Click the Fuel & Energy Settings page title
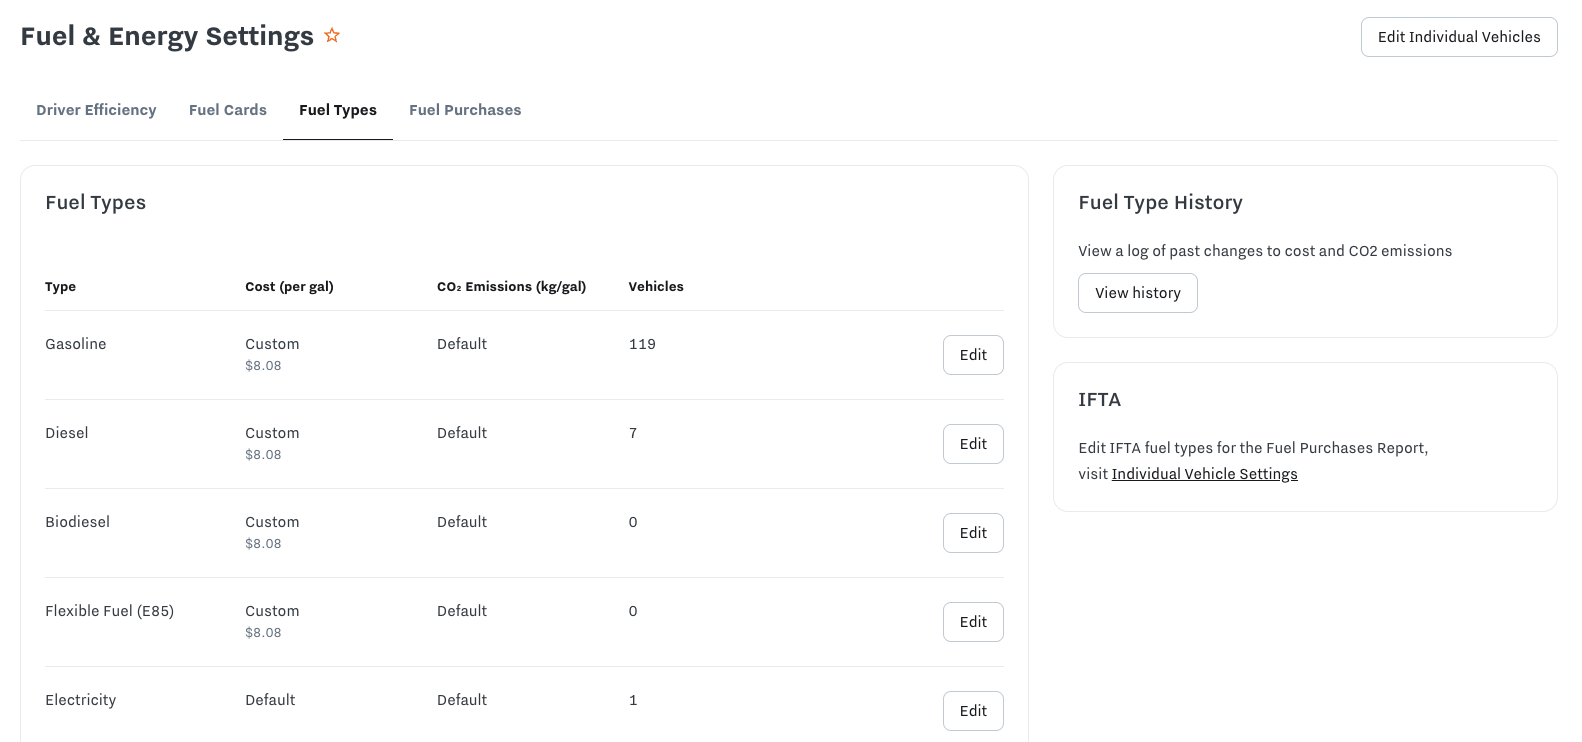1582x742 pixels. point(167,37)
